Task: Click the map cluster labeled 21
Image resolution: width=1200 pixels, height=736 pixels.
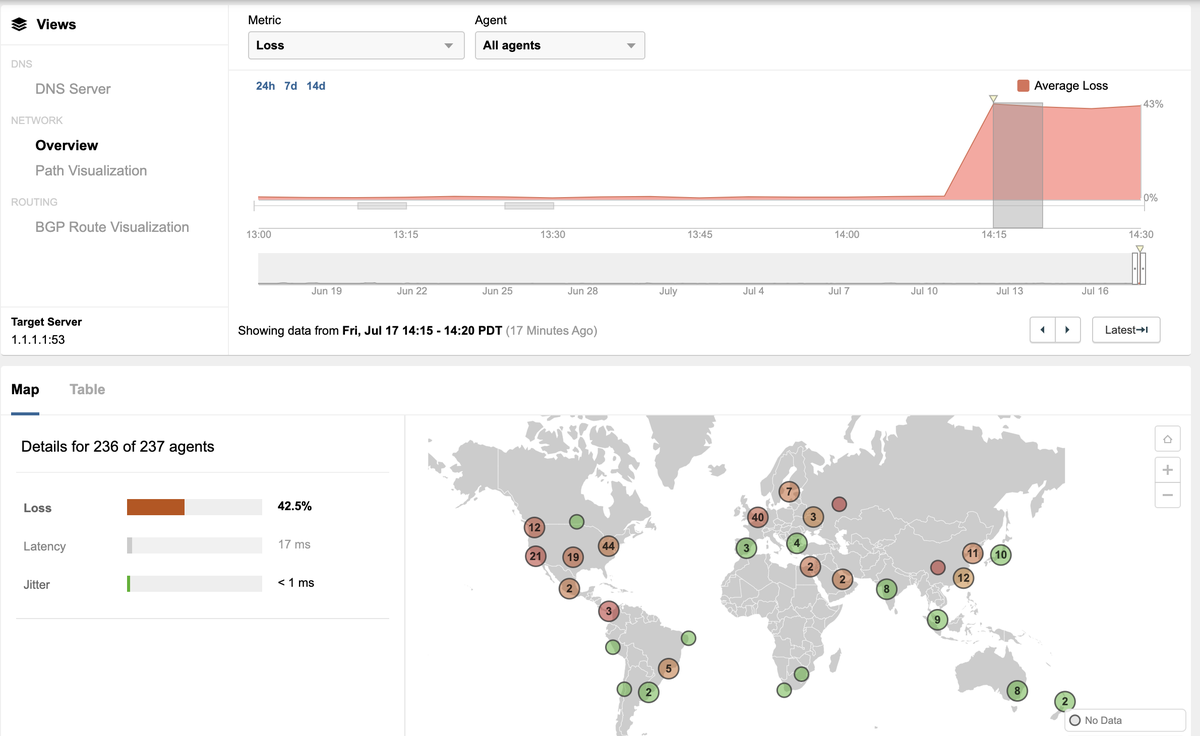Action: 536,556
